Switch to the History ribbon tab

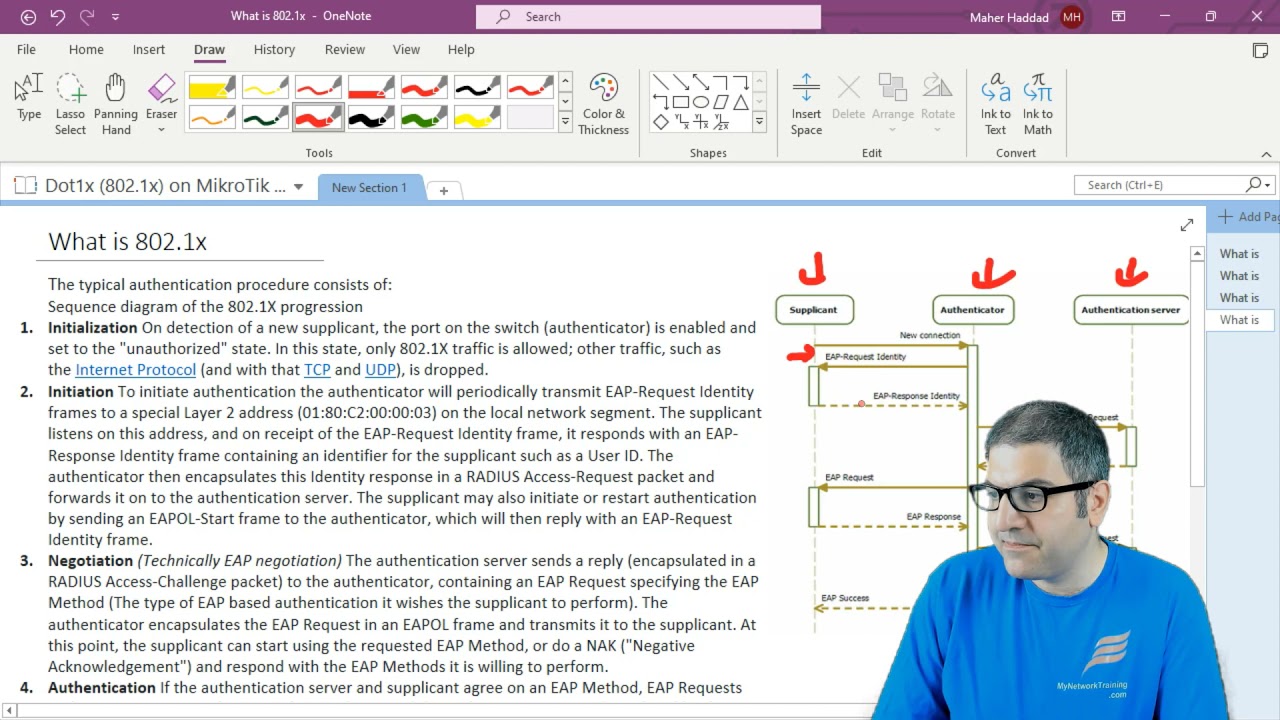click(274, 49)
